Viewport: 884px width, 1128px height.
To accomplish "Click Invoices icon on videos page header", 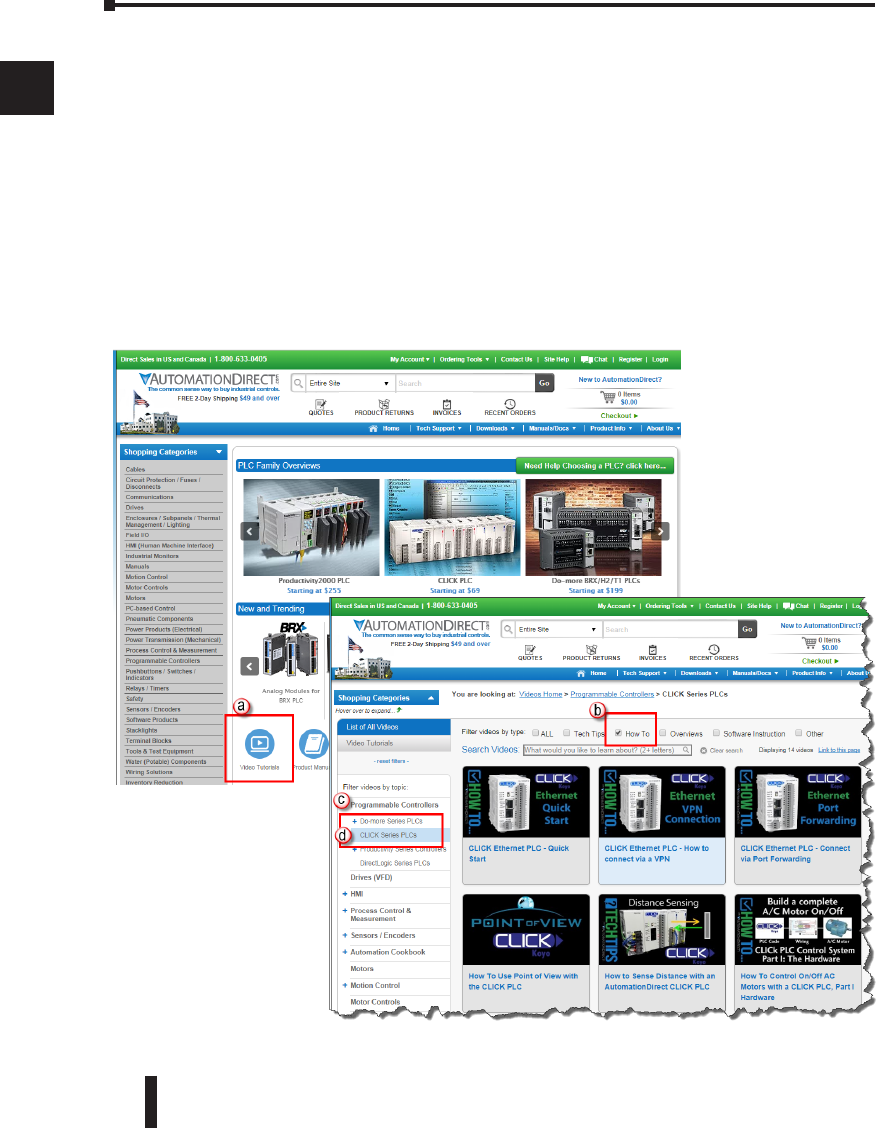I will 652,650.
